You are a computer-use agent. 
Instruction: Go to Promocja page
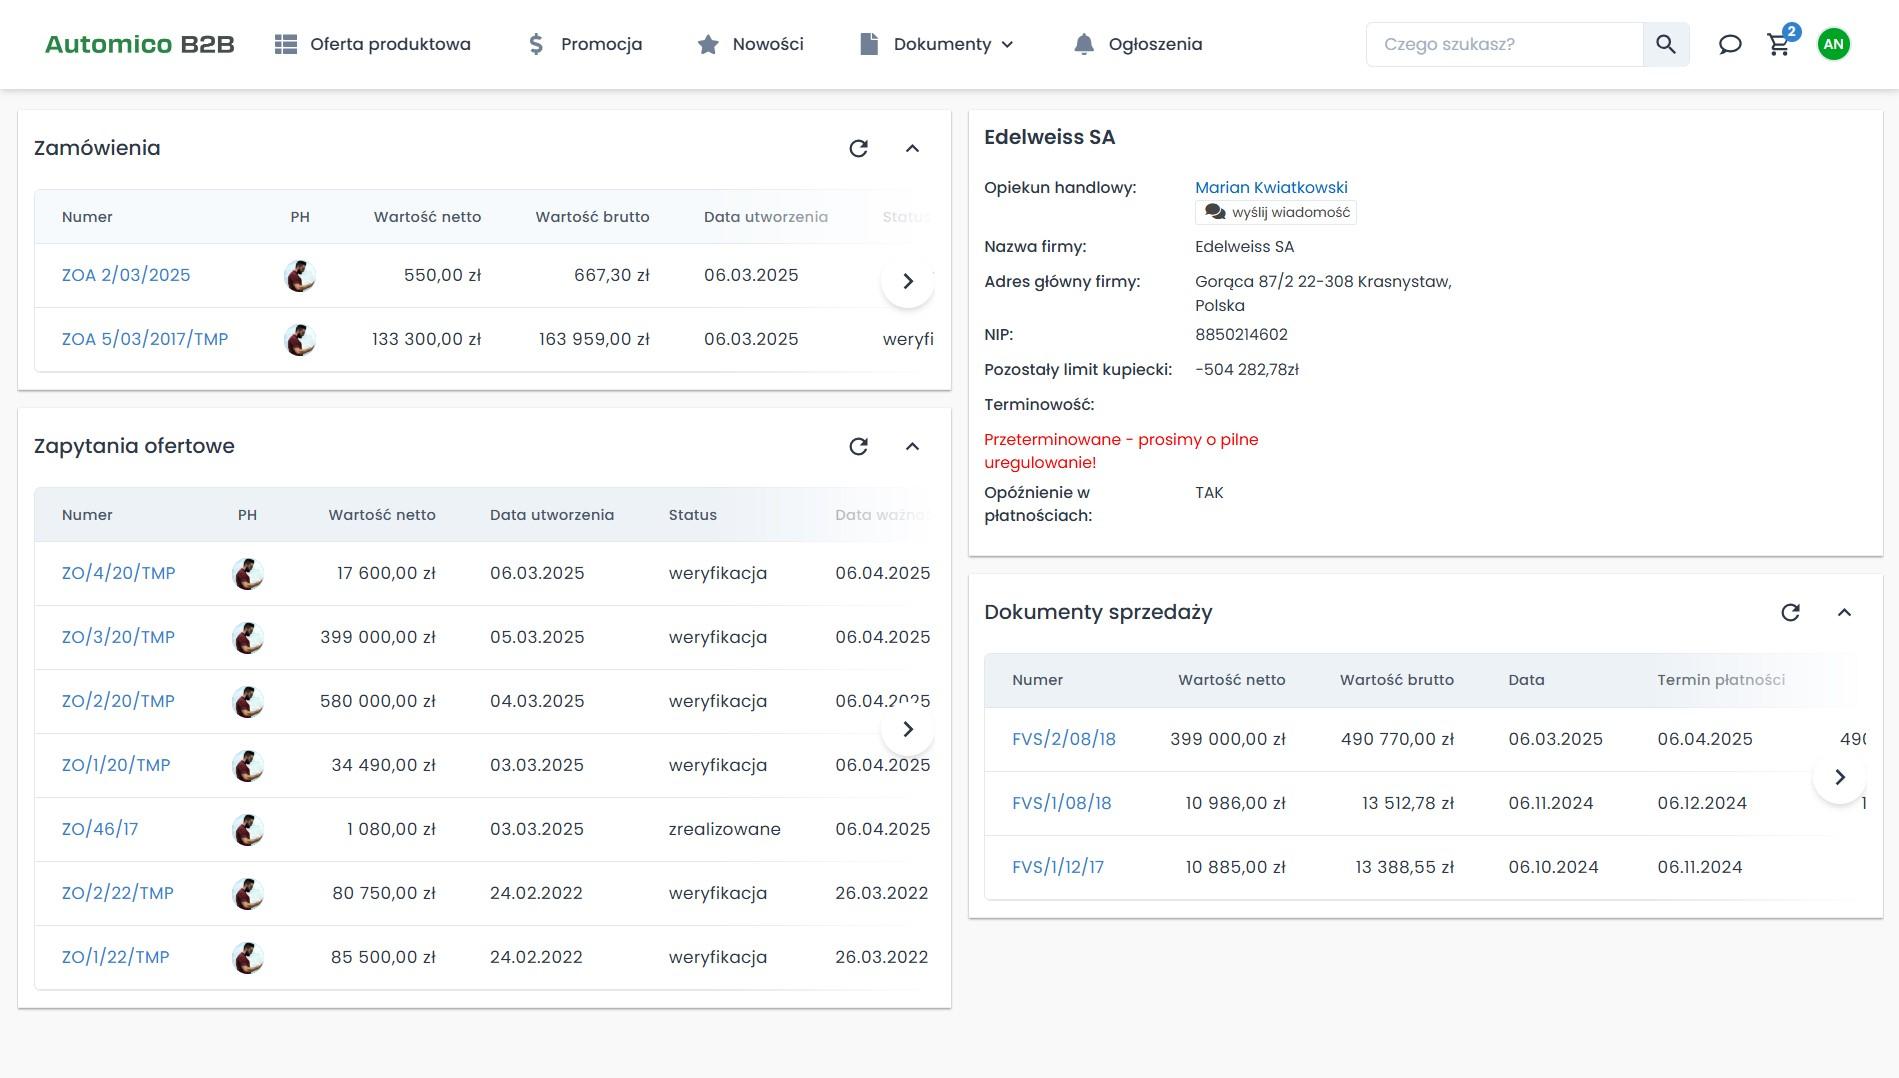(585, 44)
